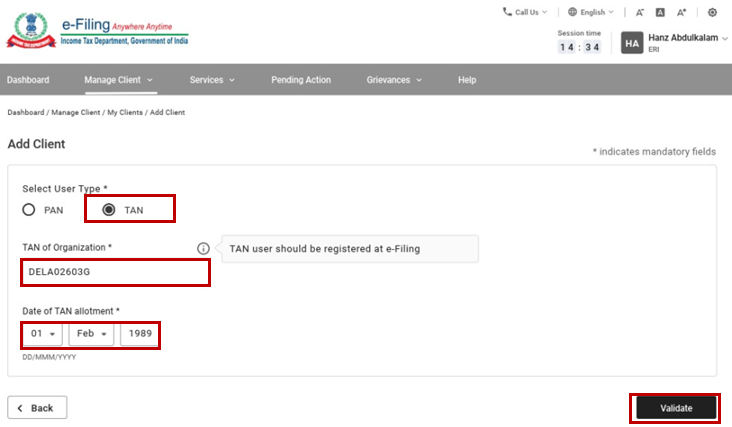This screenshot has height=427, width=732.
Task: Click the HA user avatar
Action: tap(632, 43)
